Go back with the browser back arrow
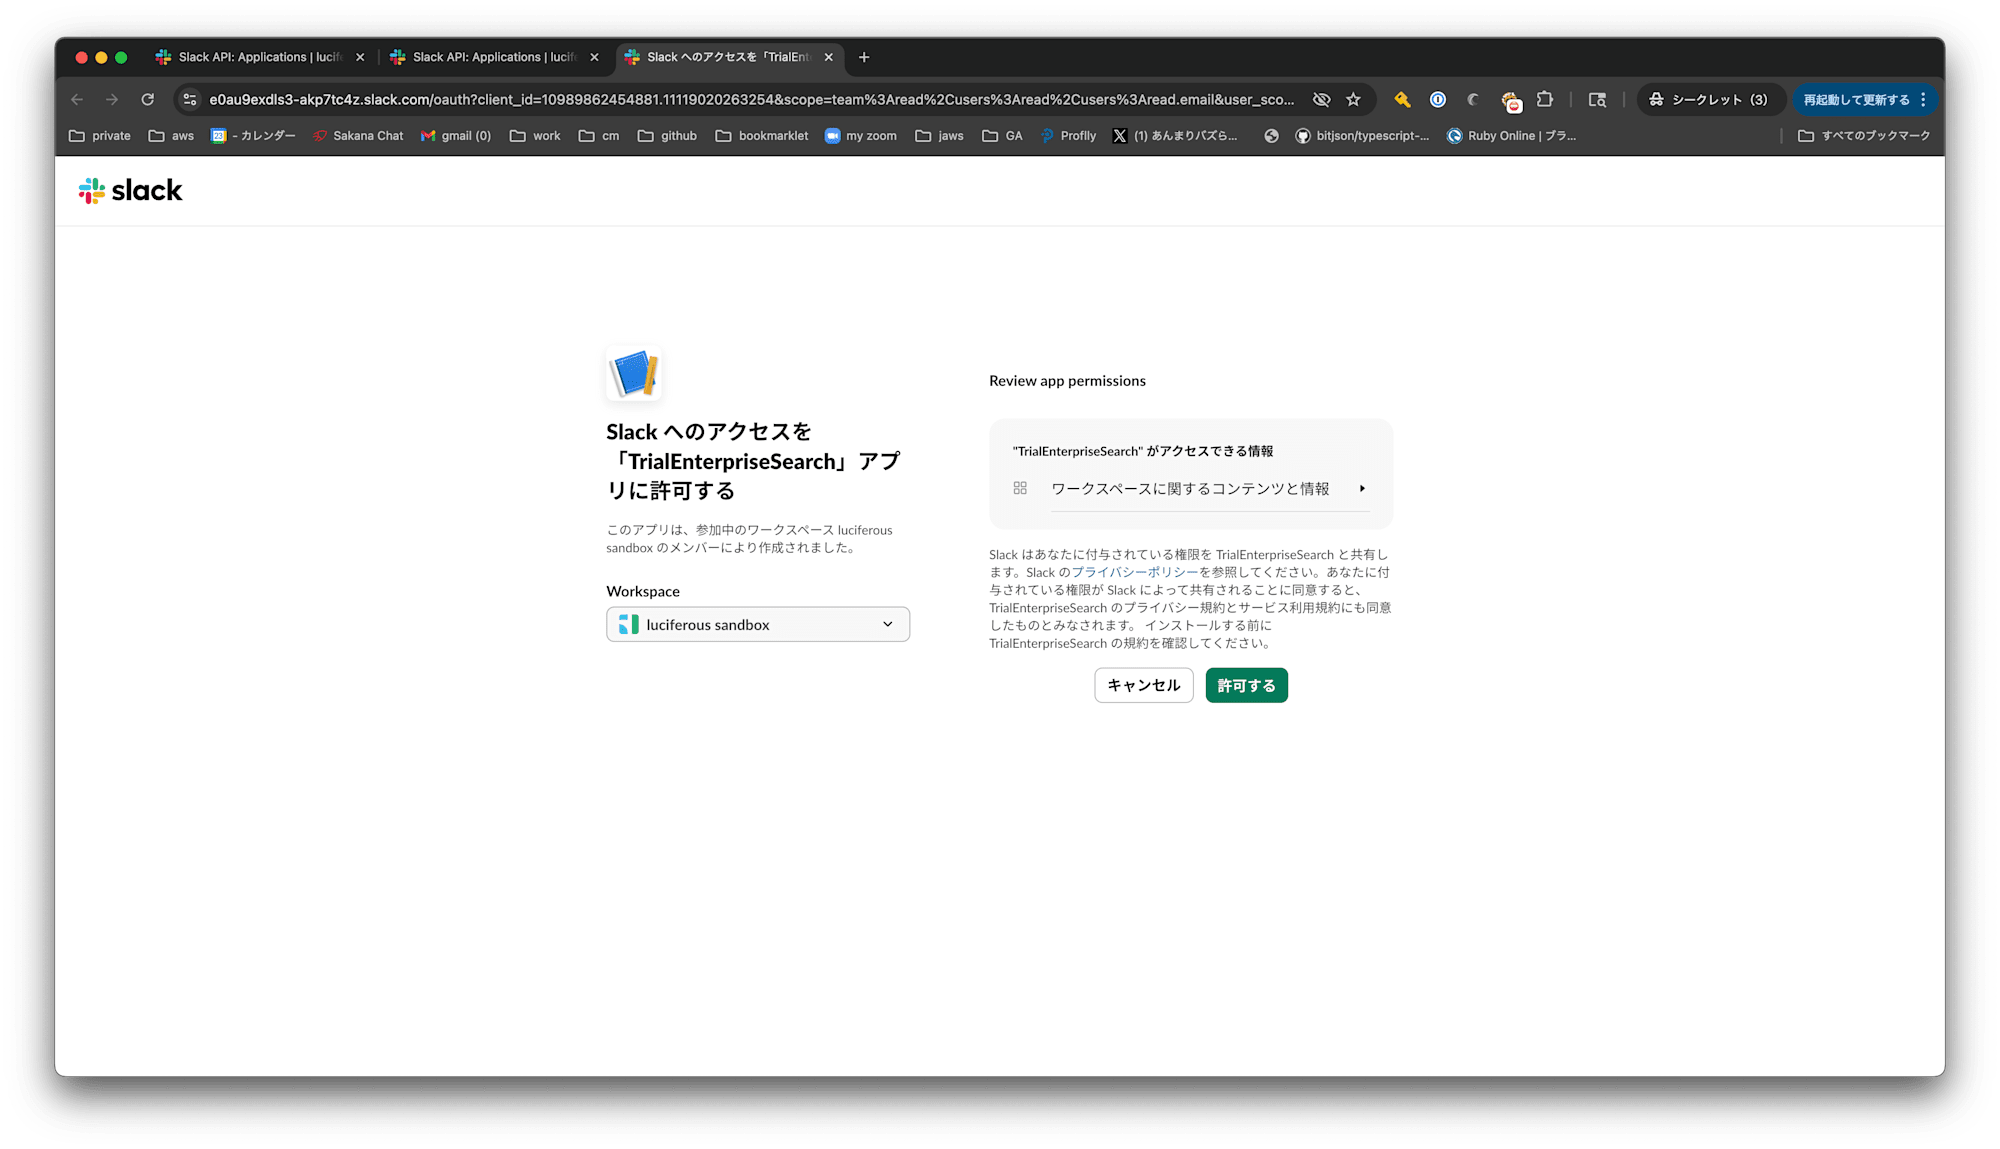The image size is (2000, 1149). (77, 99)
